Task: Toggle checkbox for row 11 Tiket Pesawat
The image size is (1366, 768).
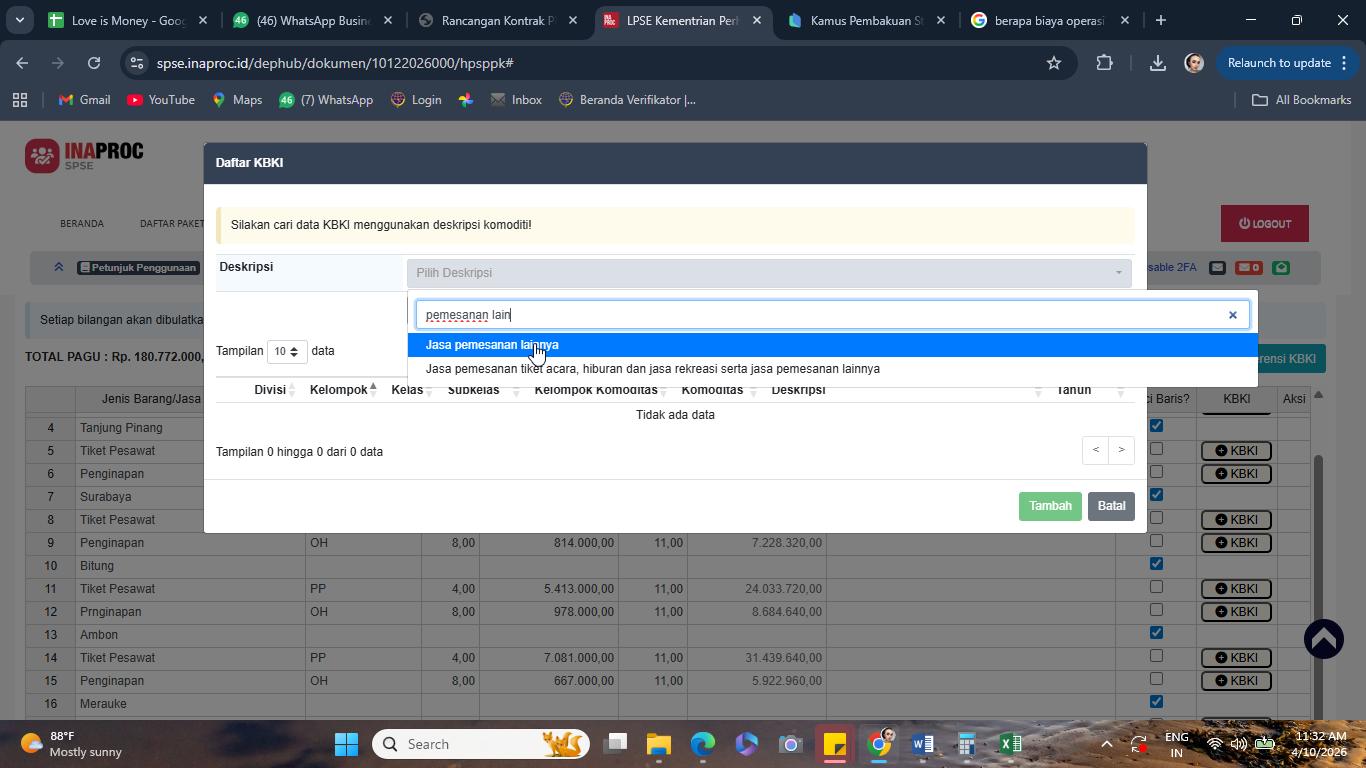Action: click(1156, 587)
